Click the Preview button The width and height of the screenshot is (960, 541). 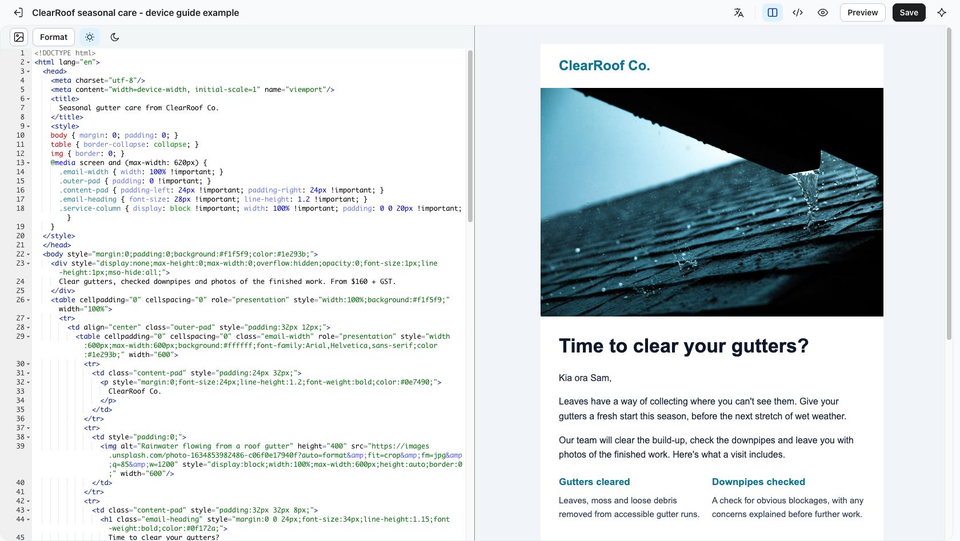click(863, 12)
